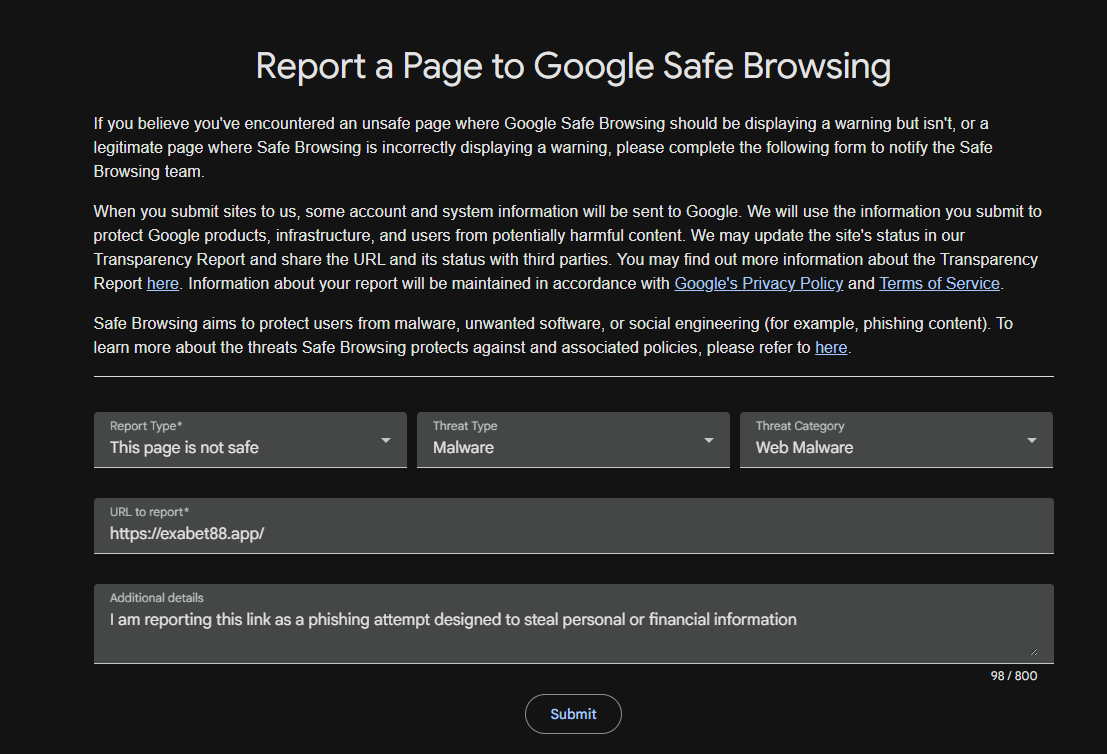
Task: Open the Transparency Report 'here' link
Action: [x=162, y=284]
